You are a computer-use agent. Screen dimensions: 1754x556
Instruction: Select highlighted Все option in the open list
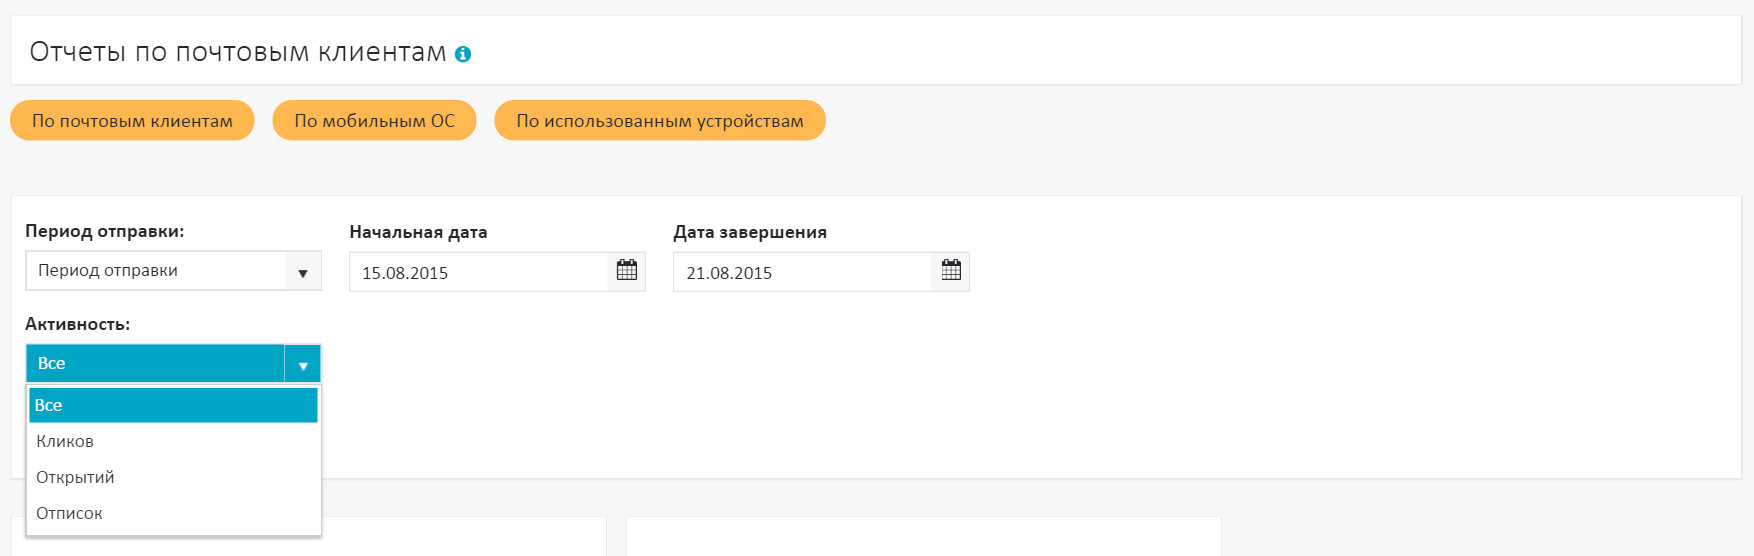click(172, 405)
